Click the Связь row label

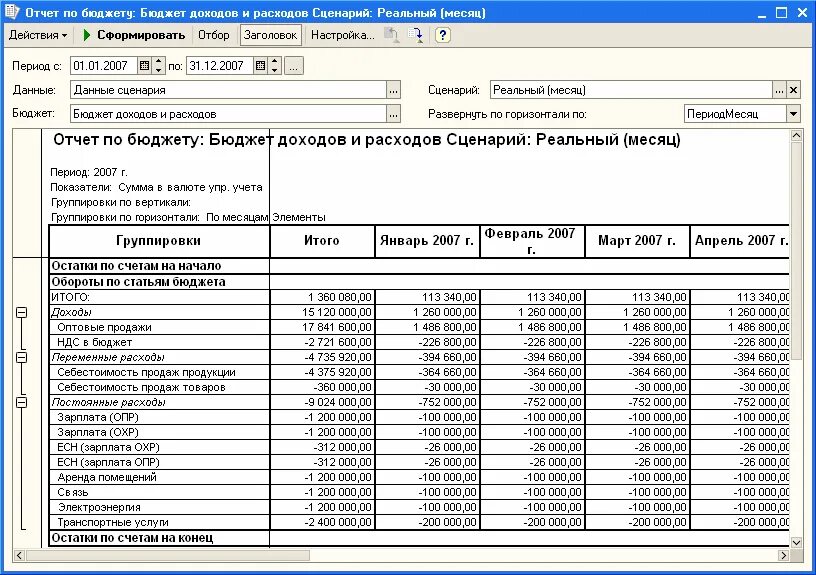click(x=73, y=492)
